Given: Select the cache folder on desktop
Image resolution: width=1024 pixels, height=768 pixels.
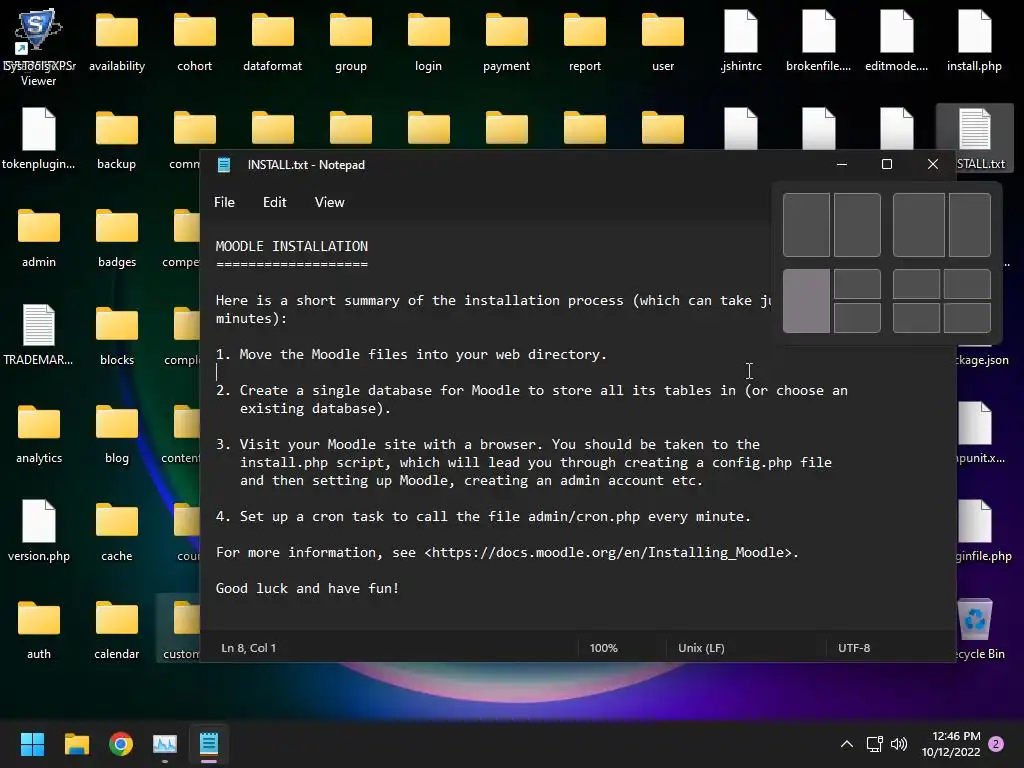Looking at the screenshot, I should tap(117, 531).
